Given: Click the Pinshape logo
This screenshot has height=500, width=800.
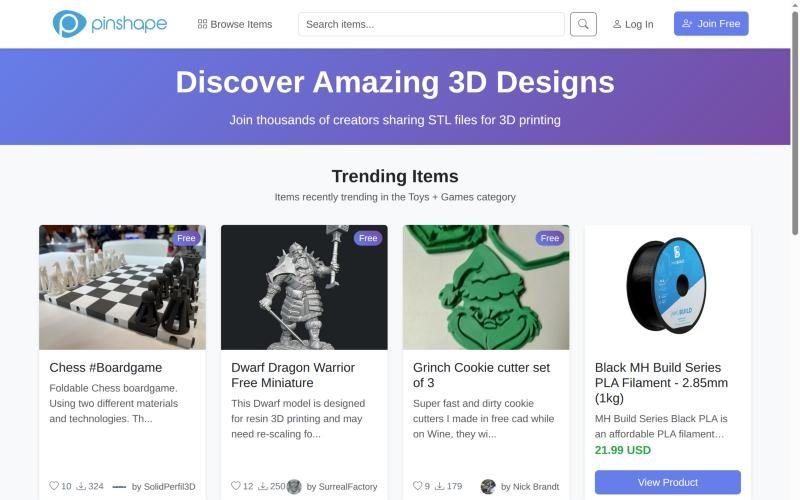Looking at the screenshot, I should click(x=110, y=24).
